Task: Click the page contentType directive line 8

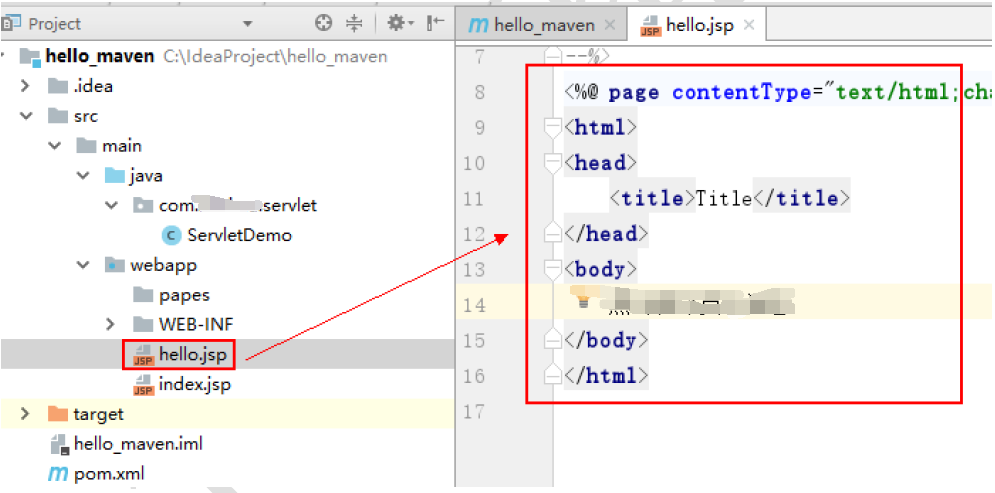Action: tap(779, 93)
